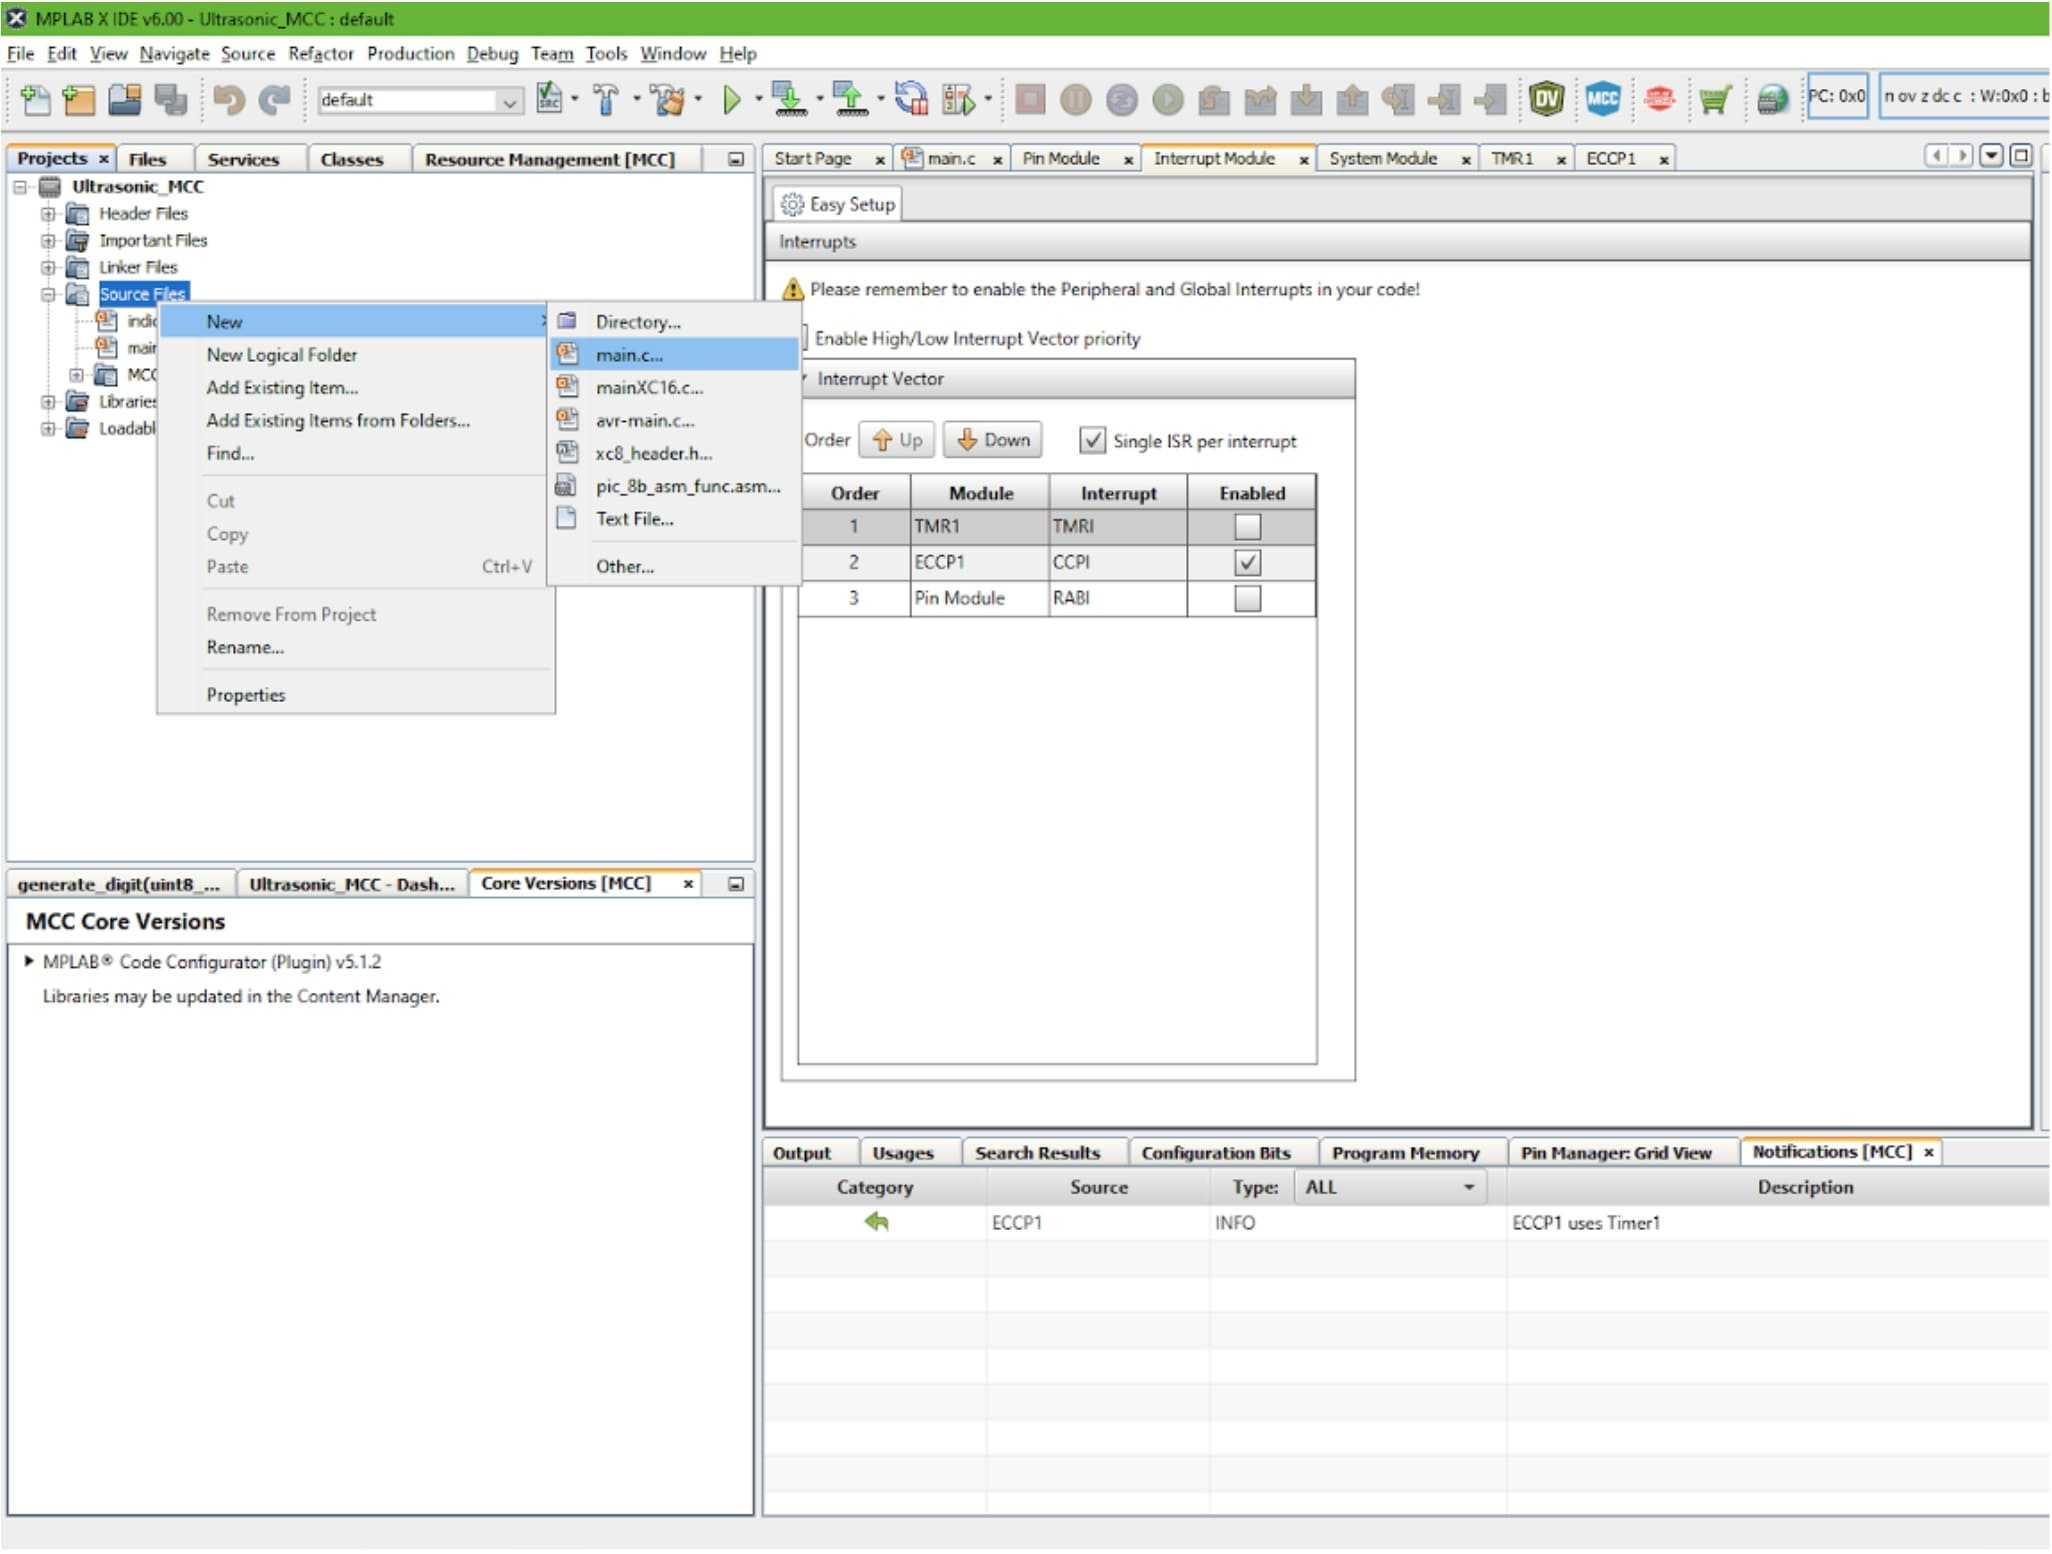Minimize the Projects panel group
2052x1554 pixels.
coord(736,159)
